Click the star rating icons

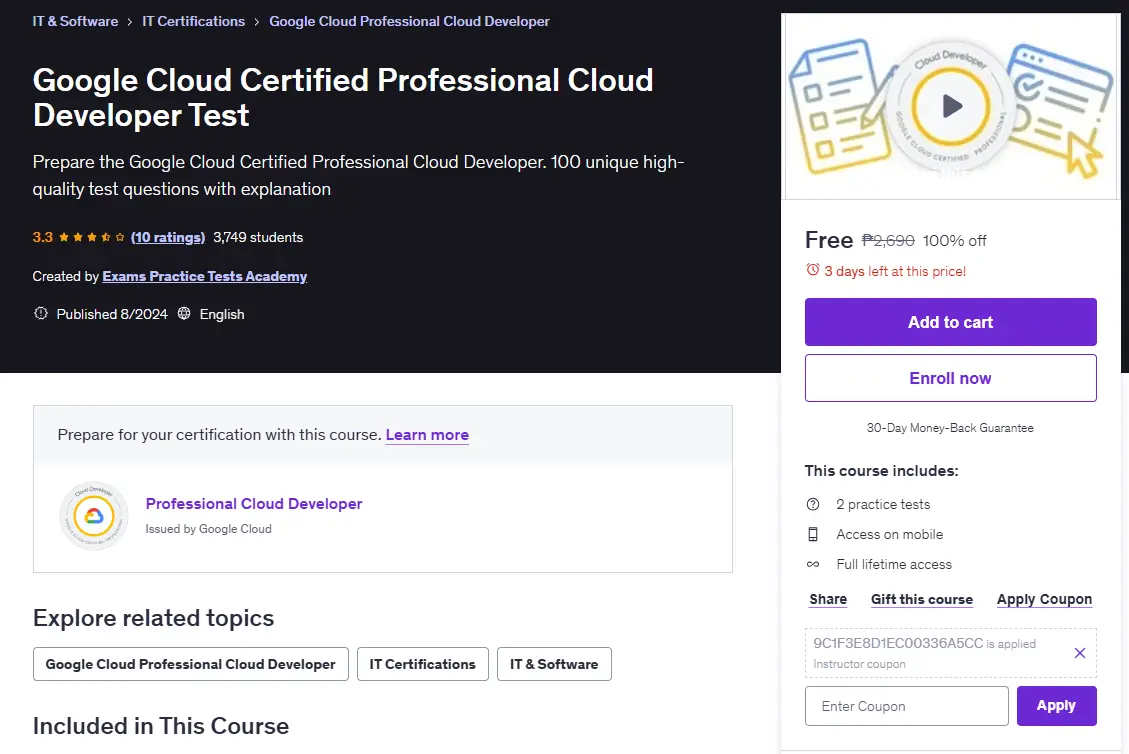click(x=91, y=237)
